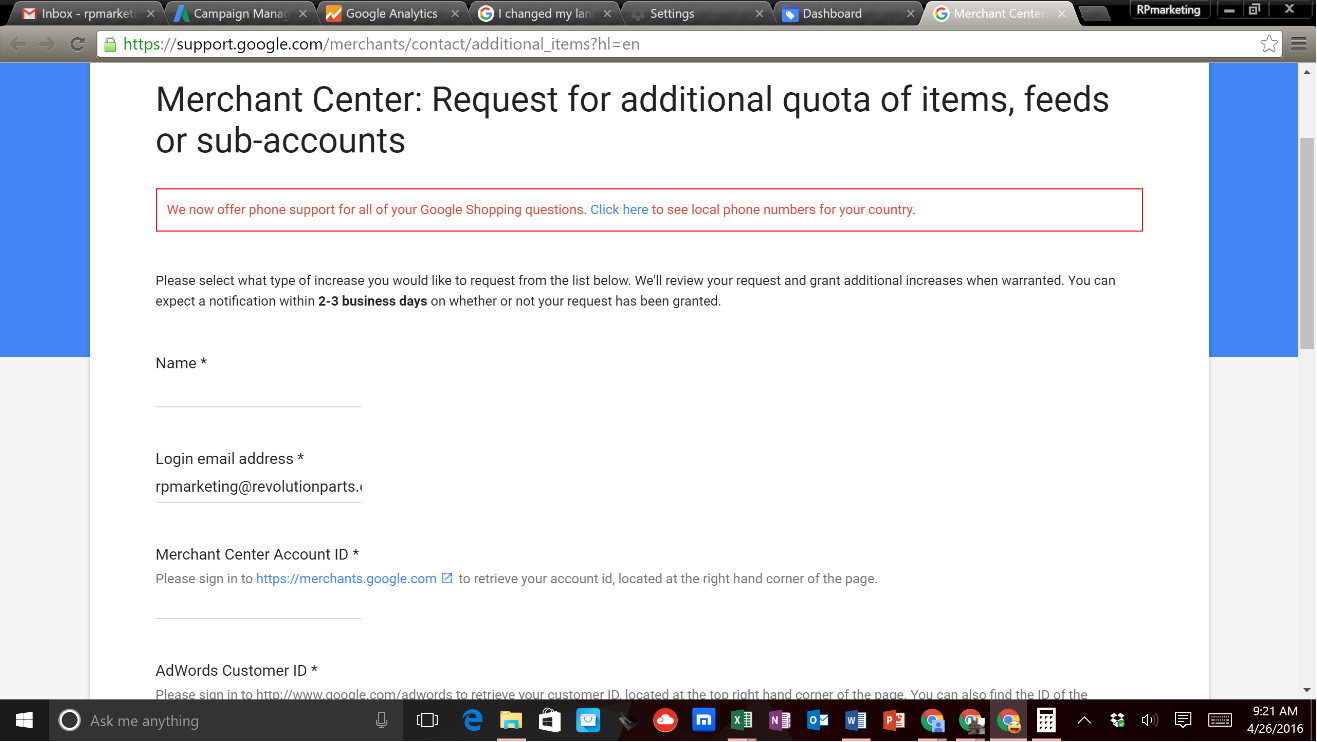
Task: Open the Action Center notifications icon
Action: [1183, 720]
